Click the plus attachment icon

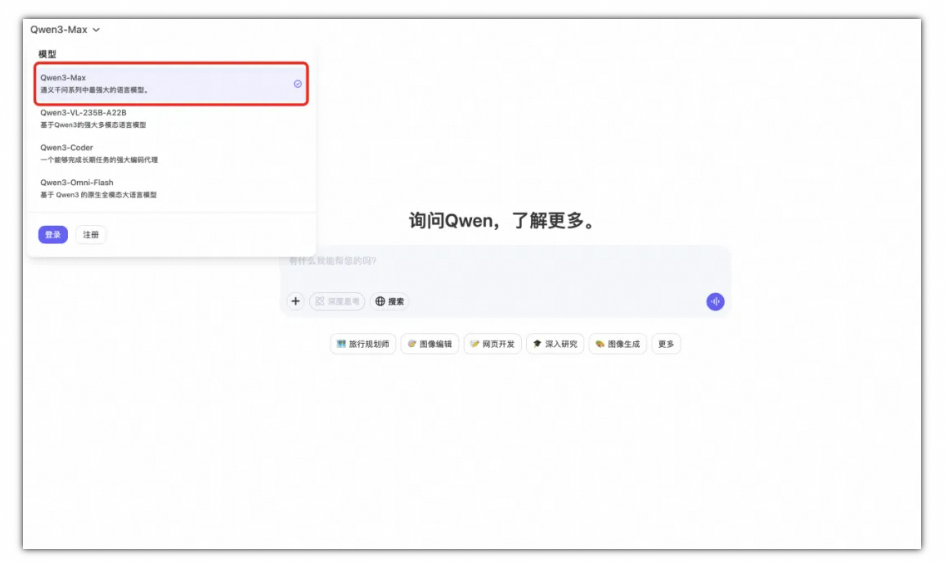(295, 301)
